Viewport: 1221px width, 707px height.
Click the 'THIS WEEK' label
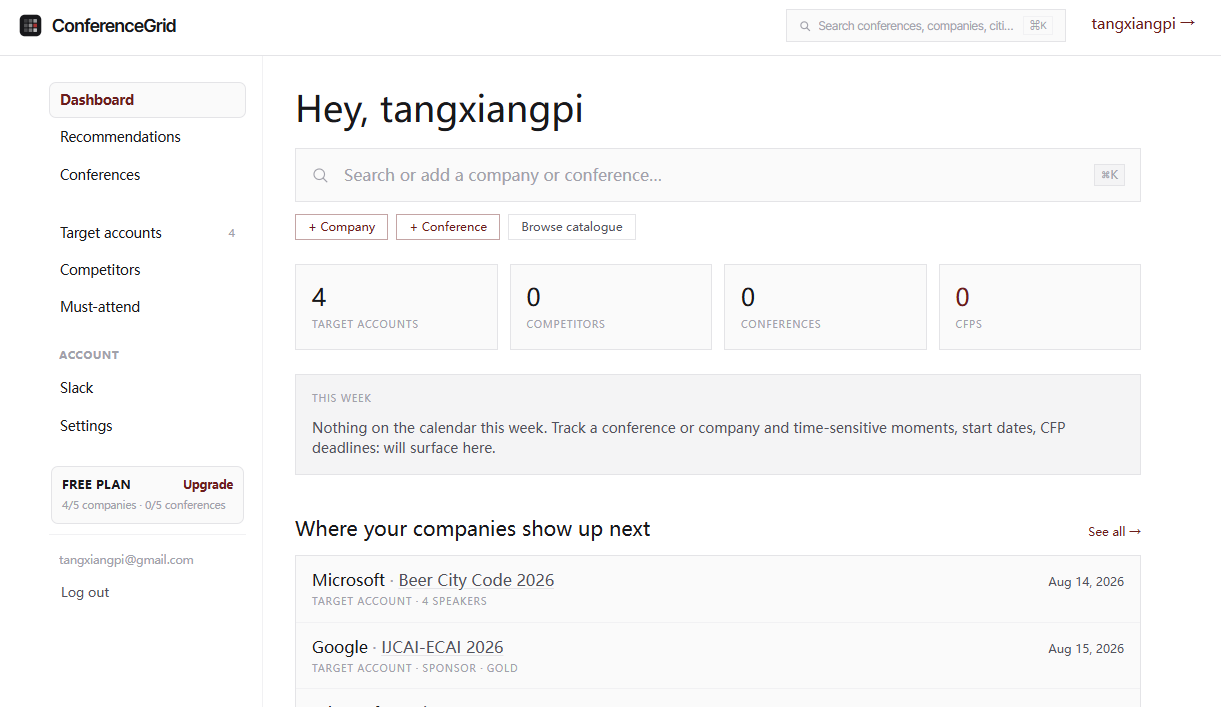point(342,398)
